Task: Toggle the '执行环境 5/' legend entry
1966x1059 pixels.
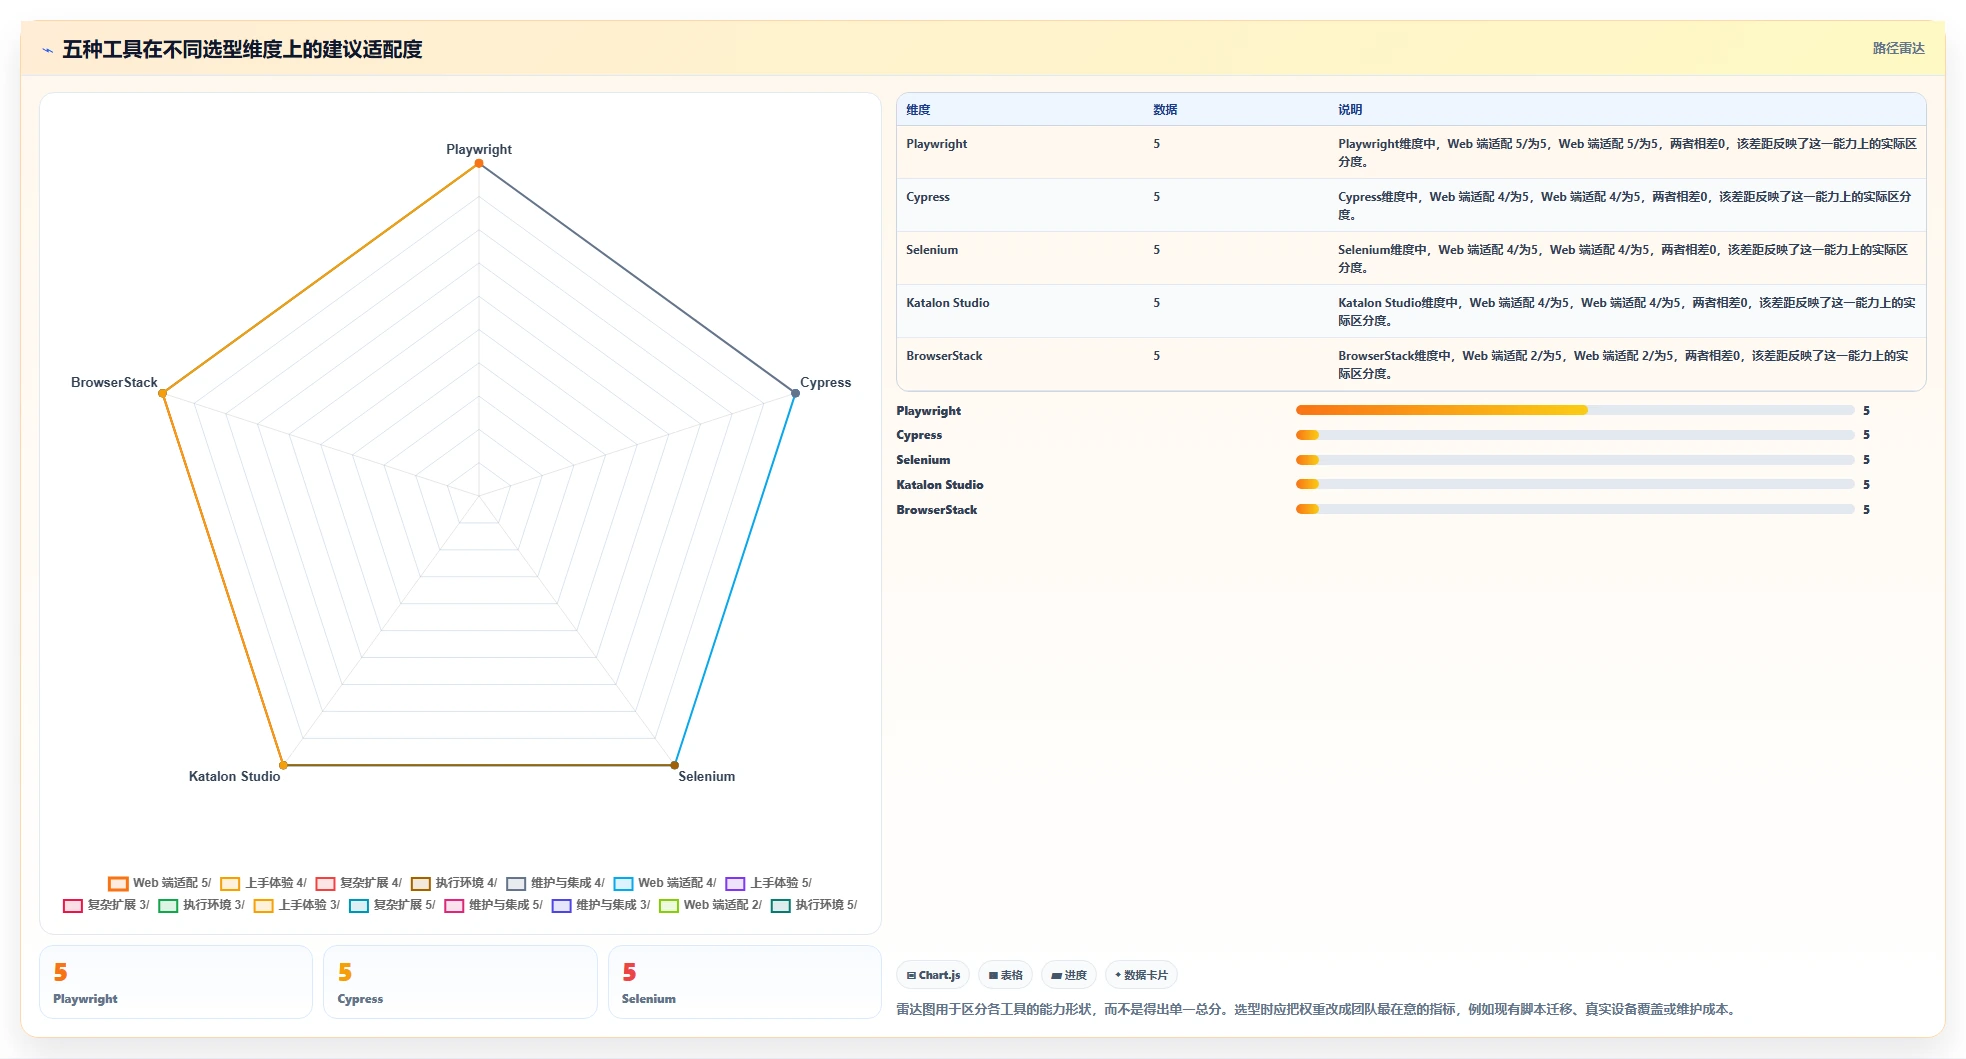Action: tap(814, 905)
